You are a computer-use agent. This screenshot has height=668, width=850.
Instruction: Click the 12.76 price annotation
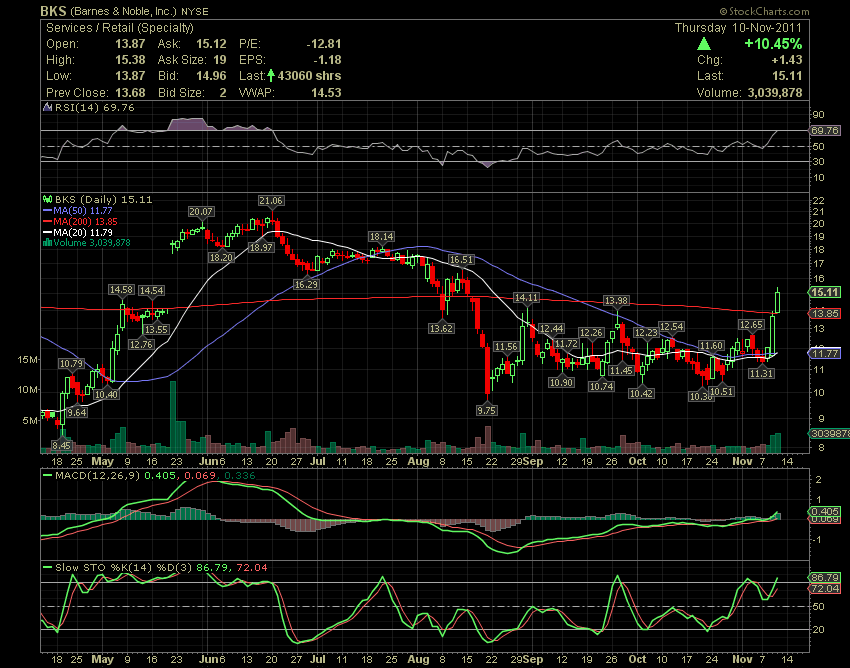(141, 344)
